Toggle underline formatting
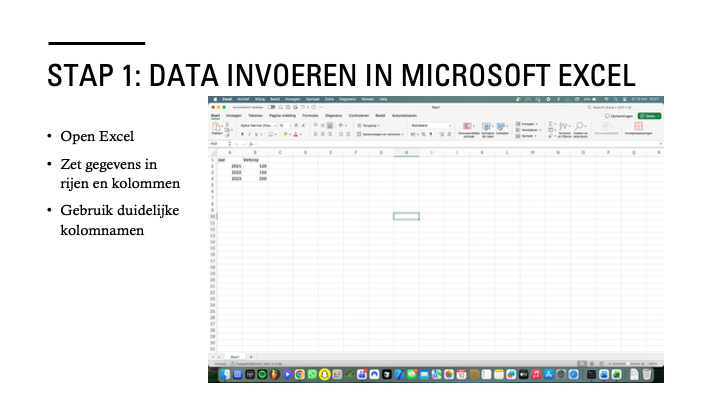Viewport: 720px width, 405px height. pos(254,133)
